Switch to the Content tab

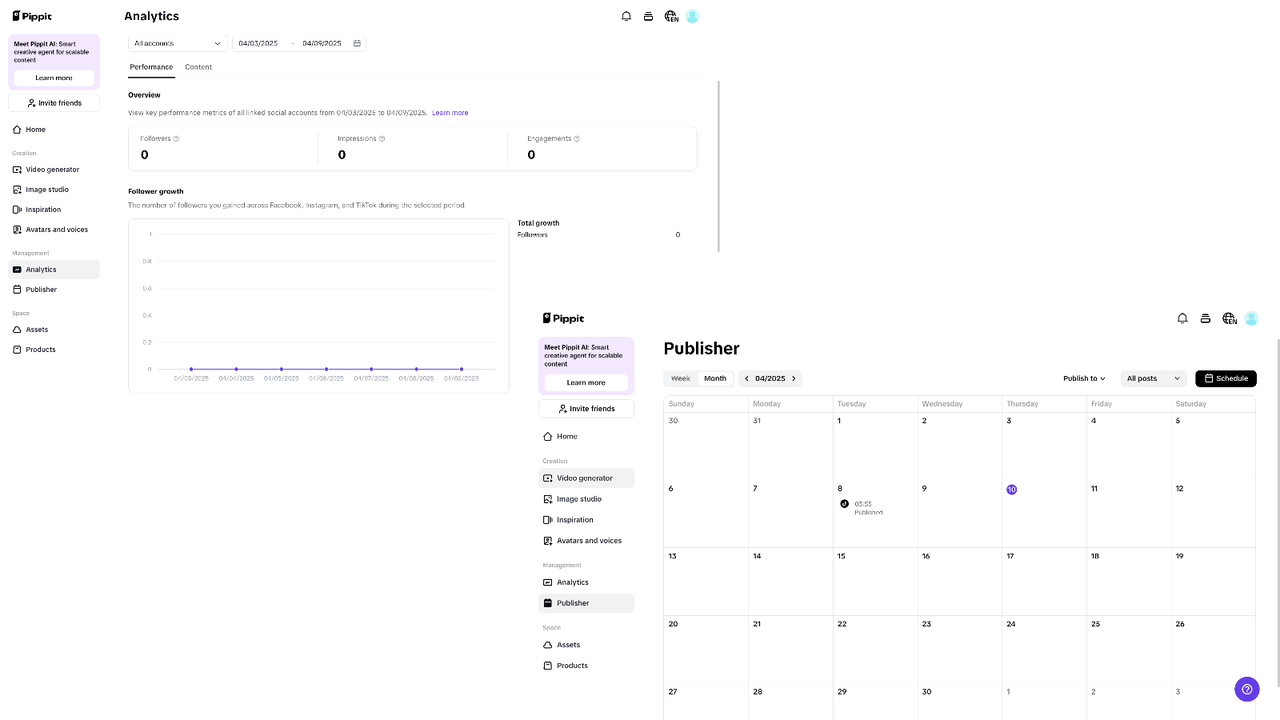click(198, 67)
